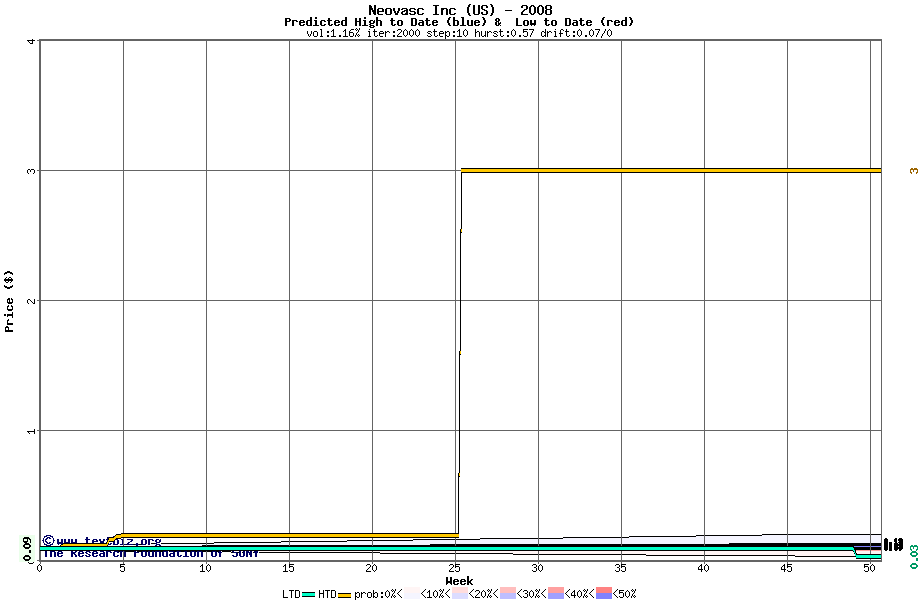Click the "iter:2000" parameter text
This screenshot has height=600, width=920.
click(x=393, y=33)
